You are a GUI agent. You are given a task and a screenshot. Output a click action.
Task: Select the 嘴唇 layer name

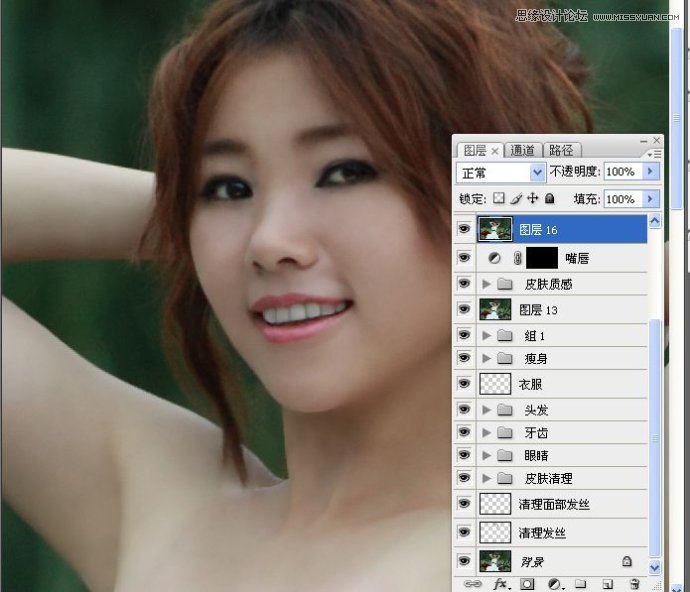click(577, 258)
